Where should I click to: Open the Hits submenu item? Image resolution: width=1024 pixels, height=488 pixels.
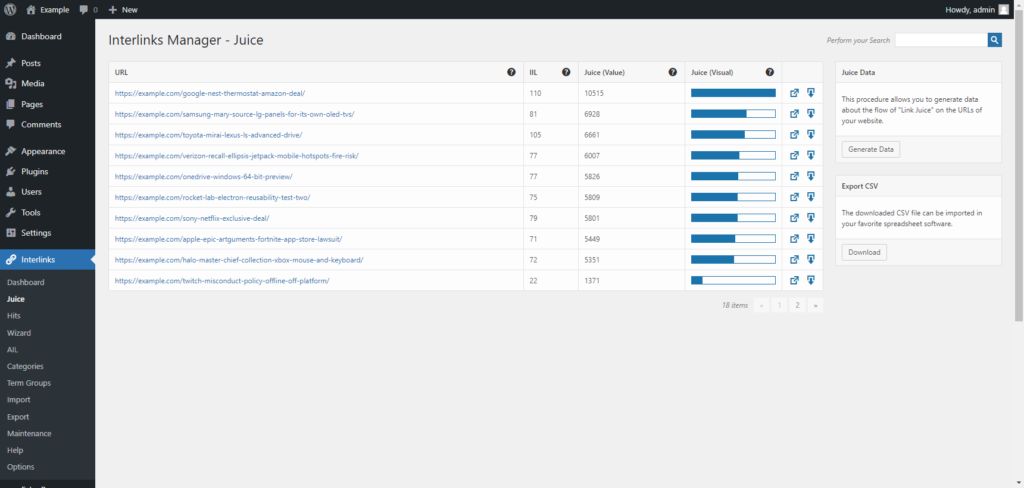pos(14,316)
